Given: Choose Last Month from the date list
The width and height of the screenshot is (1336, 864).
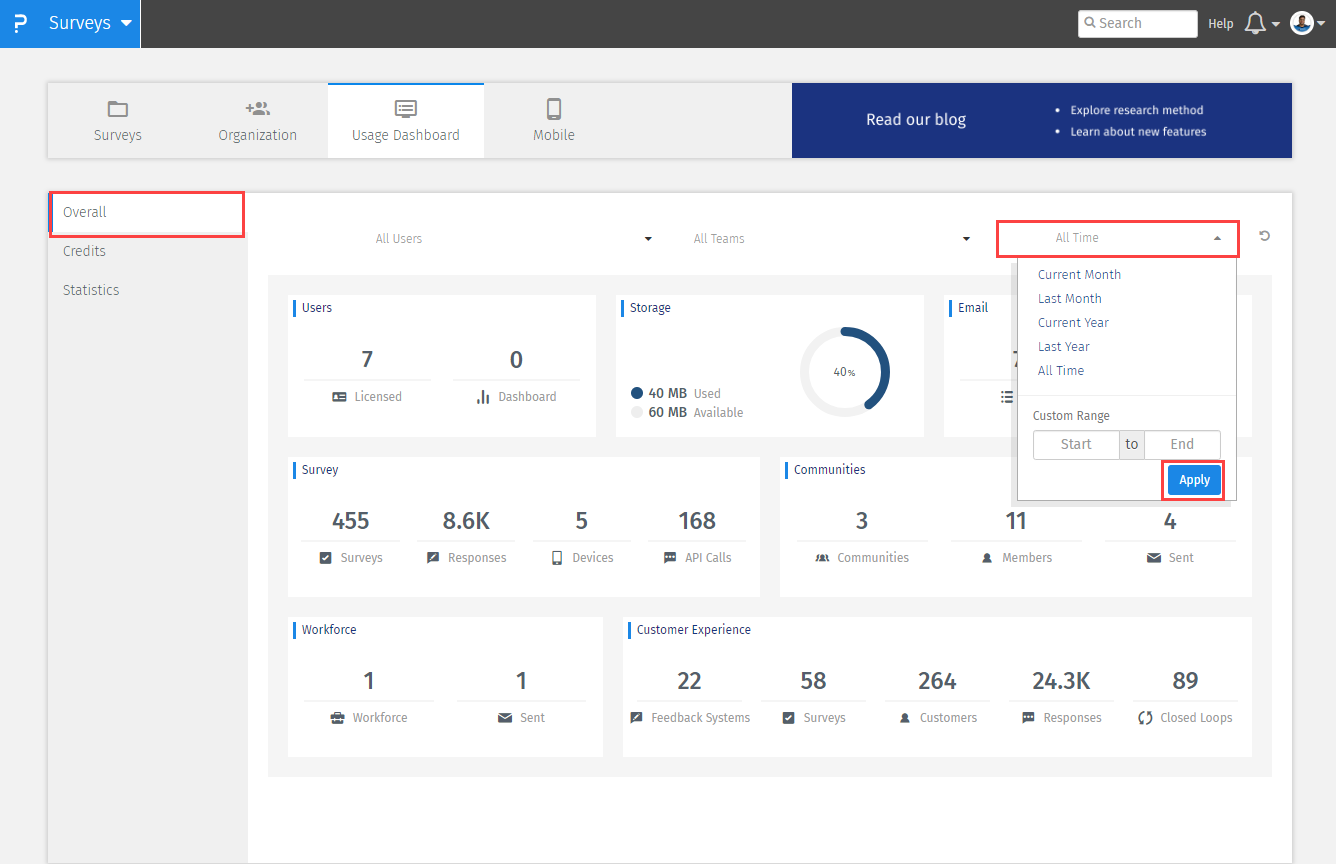Looking at the screenshot, I should (x=1069, y=298).
